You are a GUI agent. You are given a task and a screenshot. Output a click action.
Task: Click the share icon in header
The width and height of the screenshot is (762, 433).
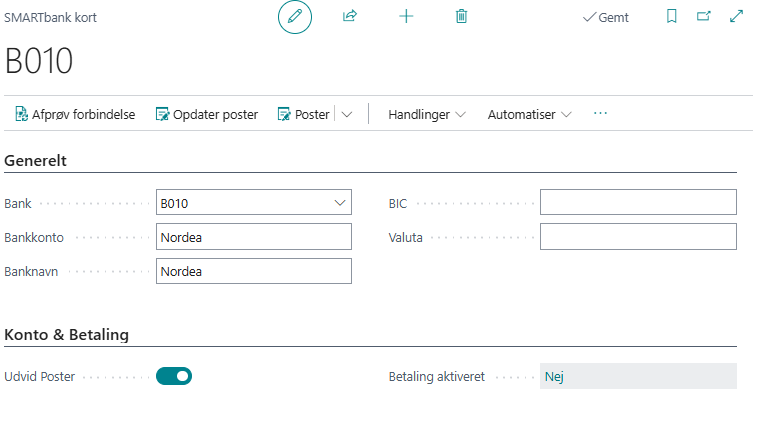[350, 17]
